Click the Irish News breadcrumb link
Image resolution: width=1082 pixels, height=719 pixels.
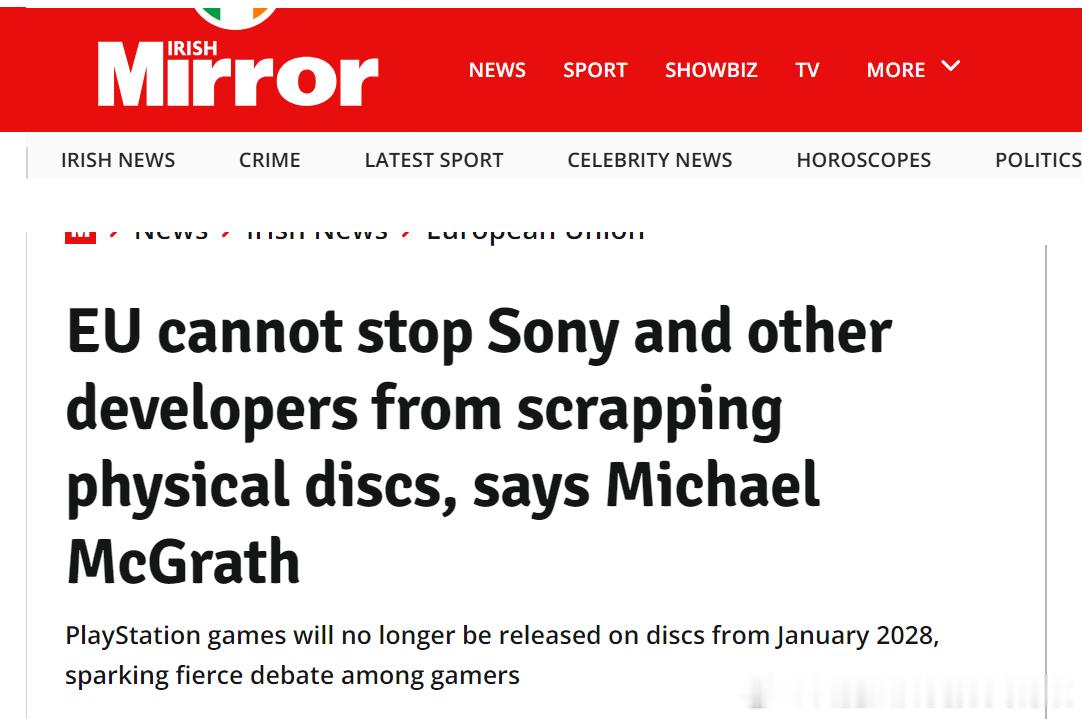click(x=317, y=236)
